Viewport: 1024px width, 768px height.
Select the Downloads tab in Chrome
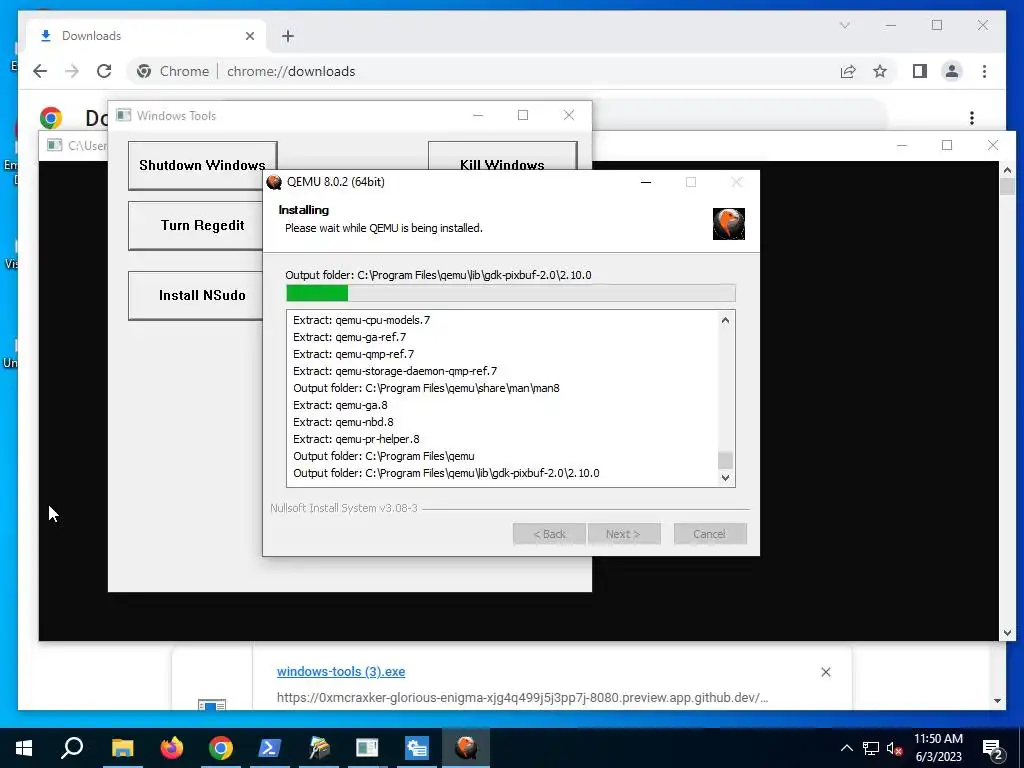tap(147, 36)
